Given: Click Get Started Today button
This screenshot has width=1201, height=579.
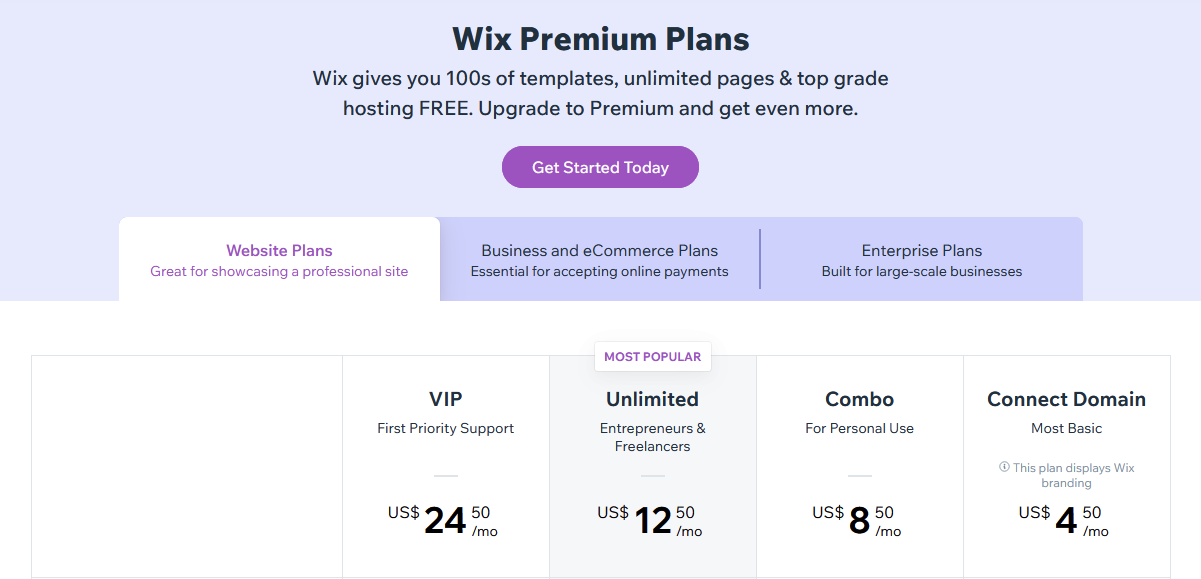Looking at the screenshot, I should coord(600,167).
